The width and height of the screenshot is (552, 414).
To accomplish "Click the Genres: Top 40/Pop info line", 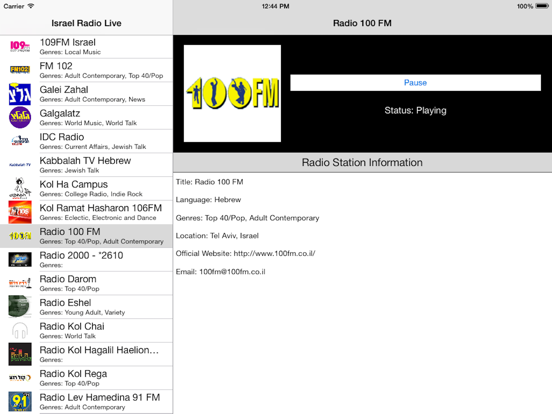I will tap(247, 218).
